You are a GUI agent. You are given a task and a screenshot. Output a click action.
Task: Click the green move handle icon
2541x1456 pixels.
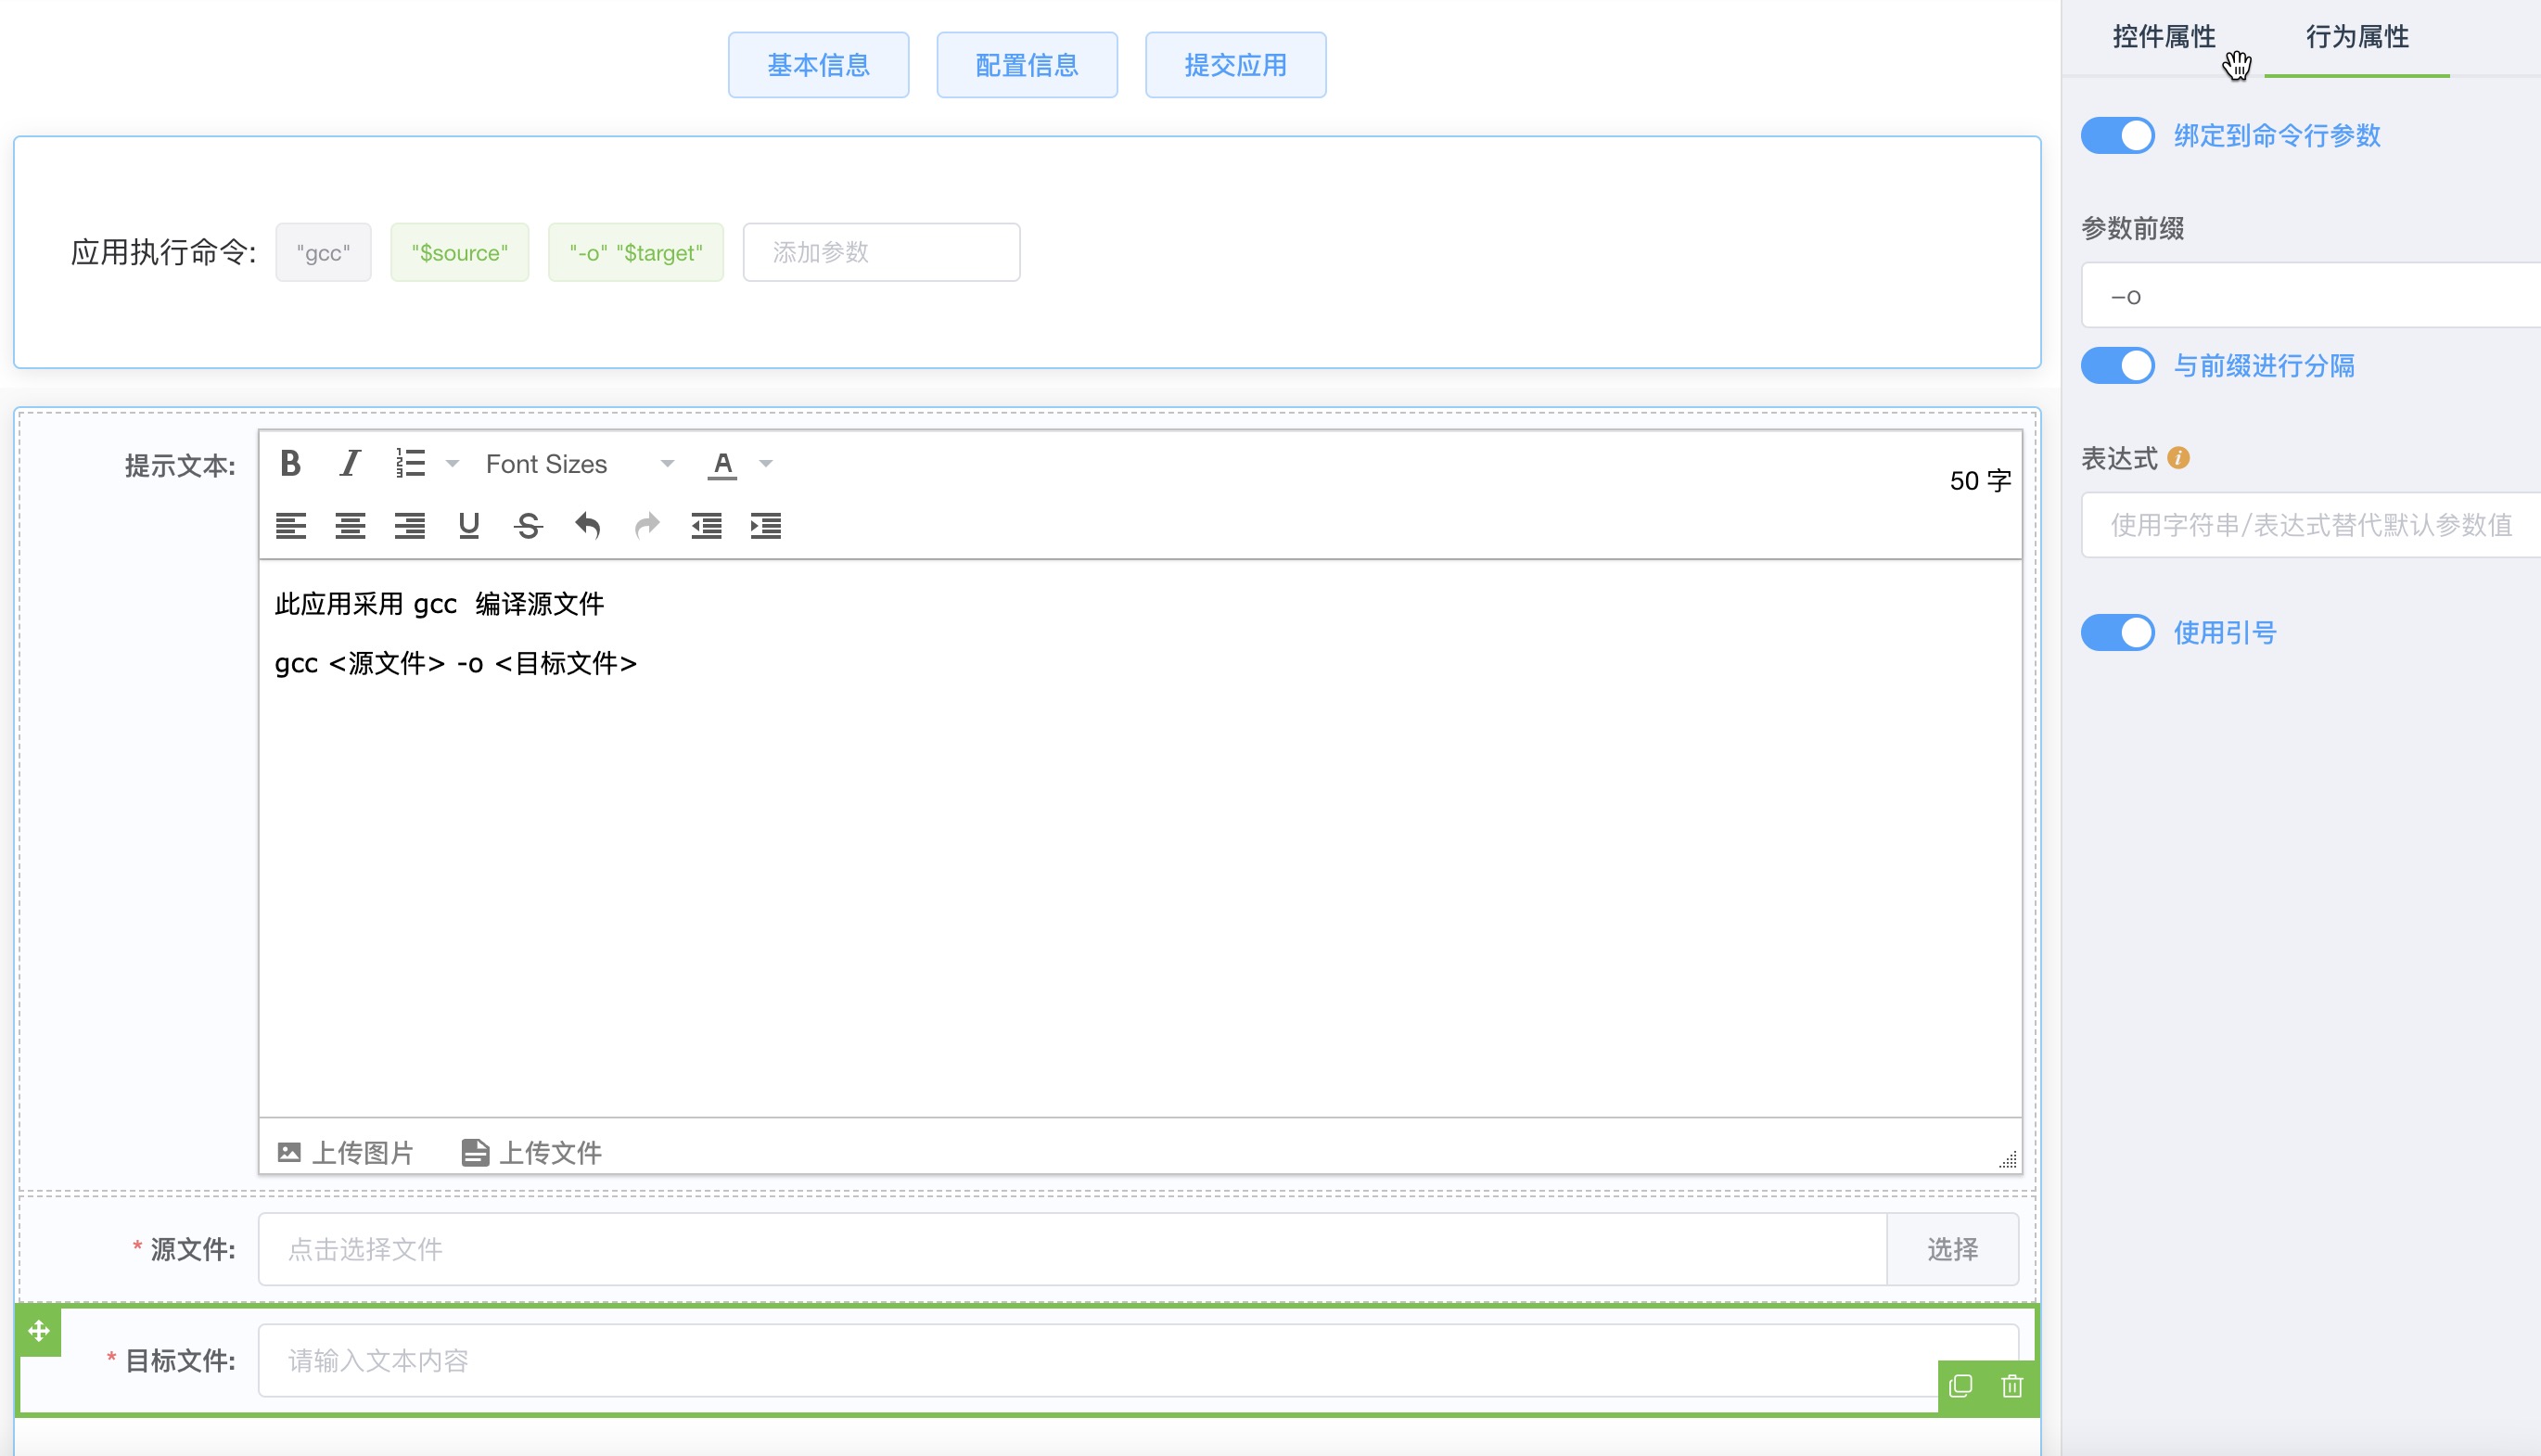point(39,1331)
